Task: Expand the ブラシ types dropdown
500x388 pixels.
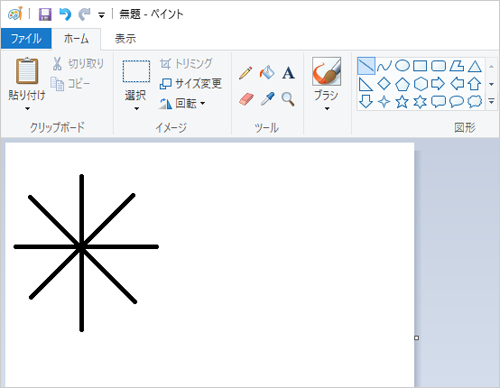Action: (327, 108)
